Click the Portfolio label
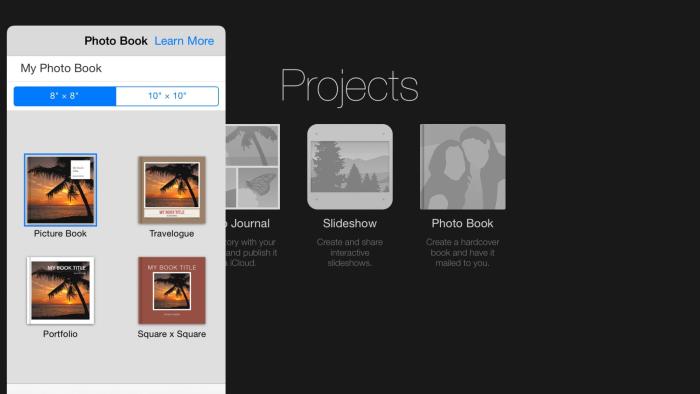Screen dimensions: 700x394 pyautogui.click(x=60, y=334)
